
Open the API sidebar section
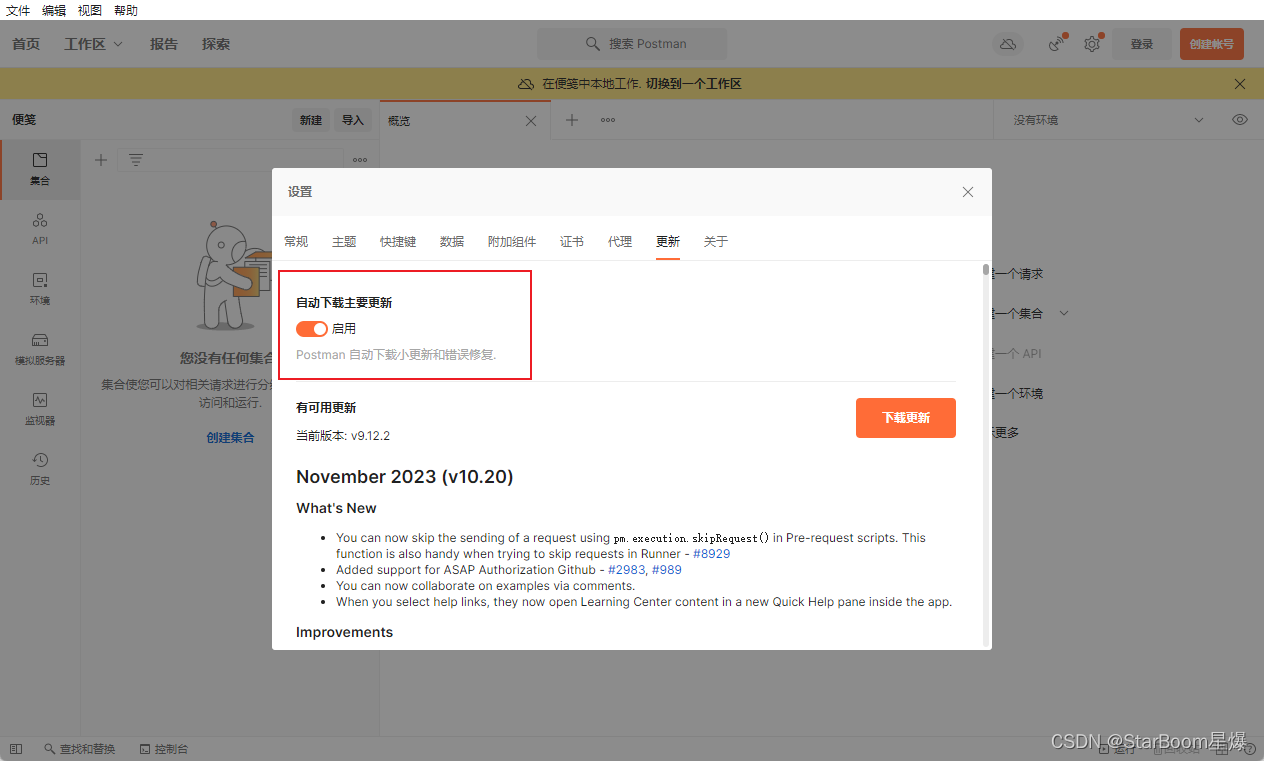click(40, 229)
